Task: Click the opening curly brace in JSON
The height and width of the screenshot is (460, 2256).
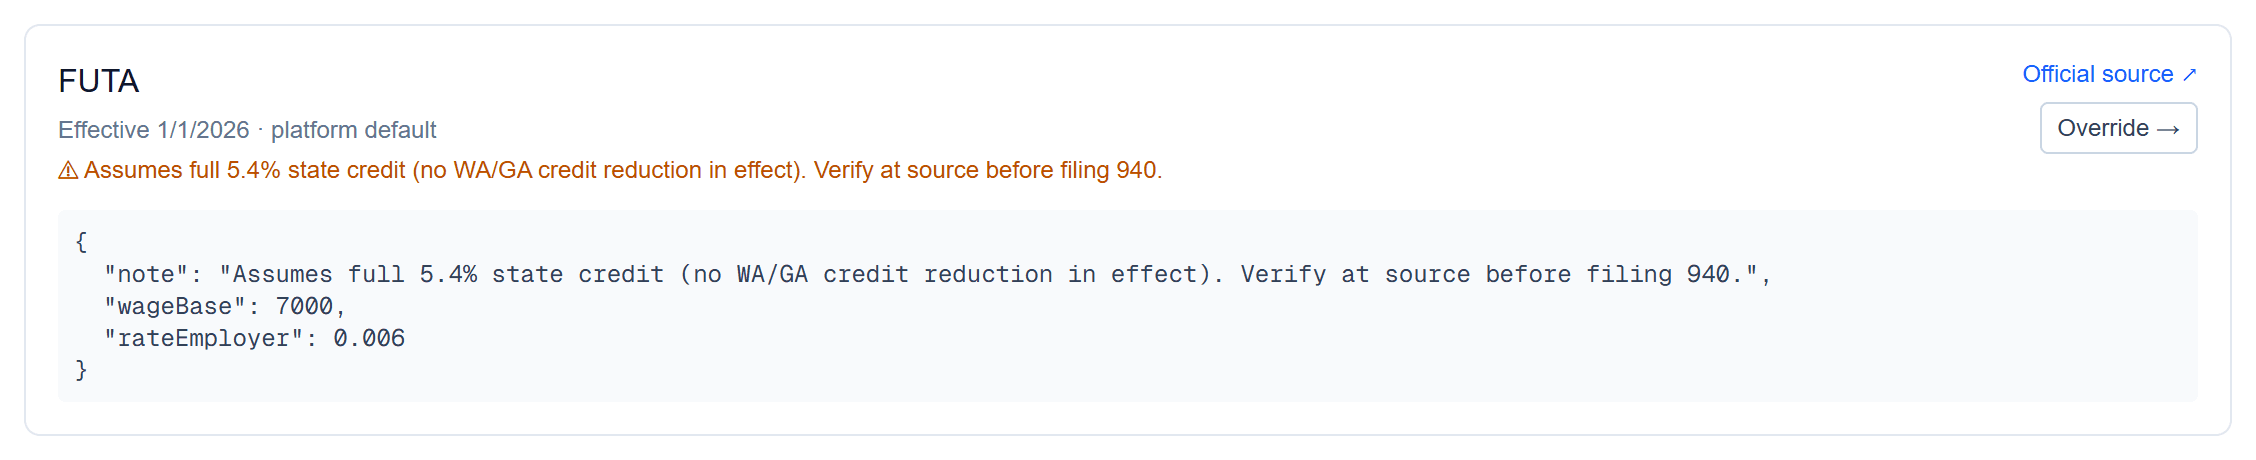Action: 81,242
